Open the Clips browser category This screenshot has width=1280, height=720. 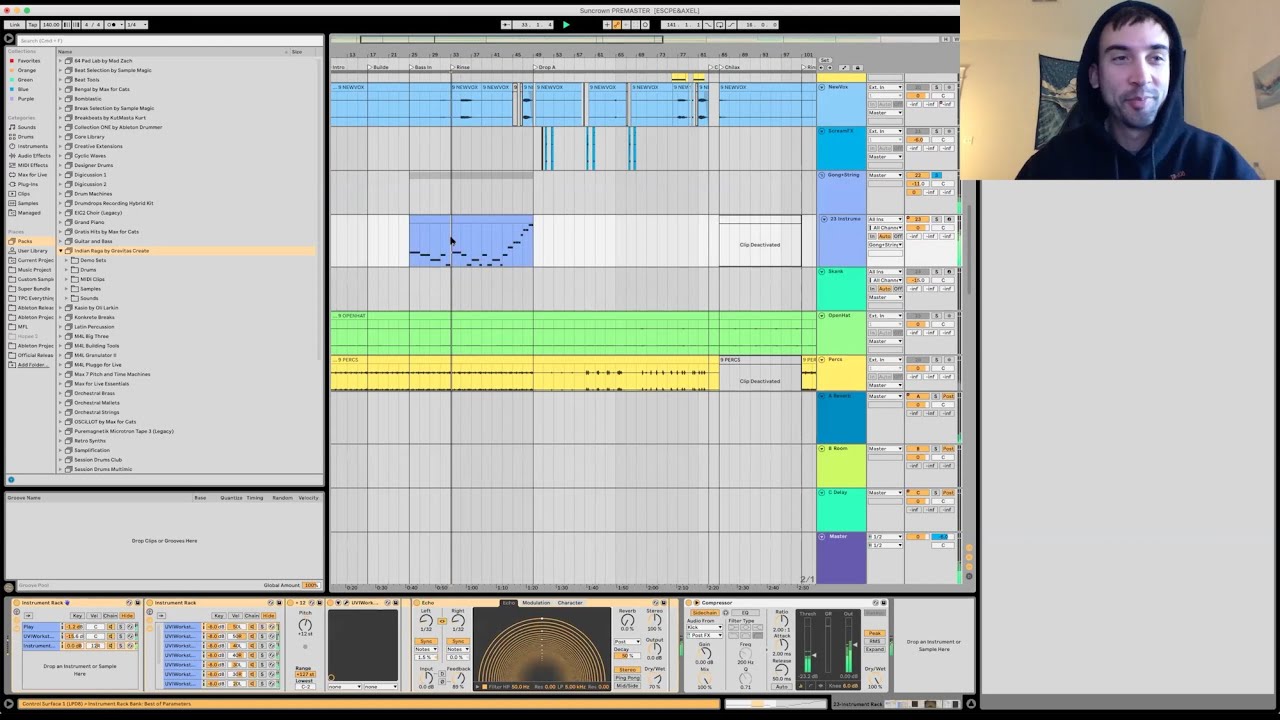point(25,194)
